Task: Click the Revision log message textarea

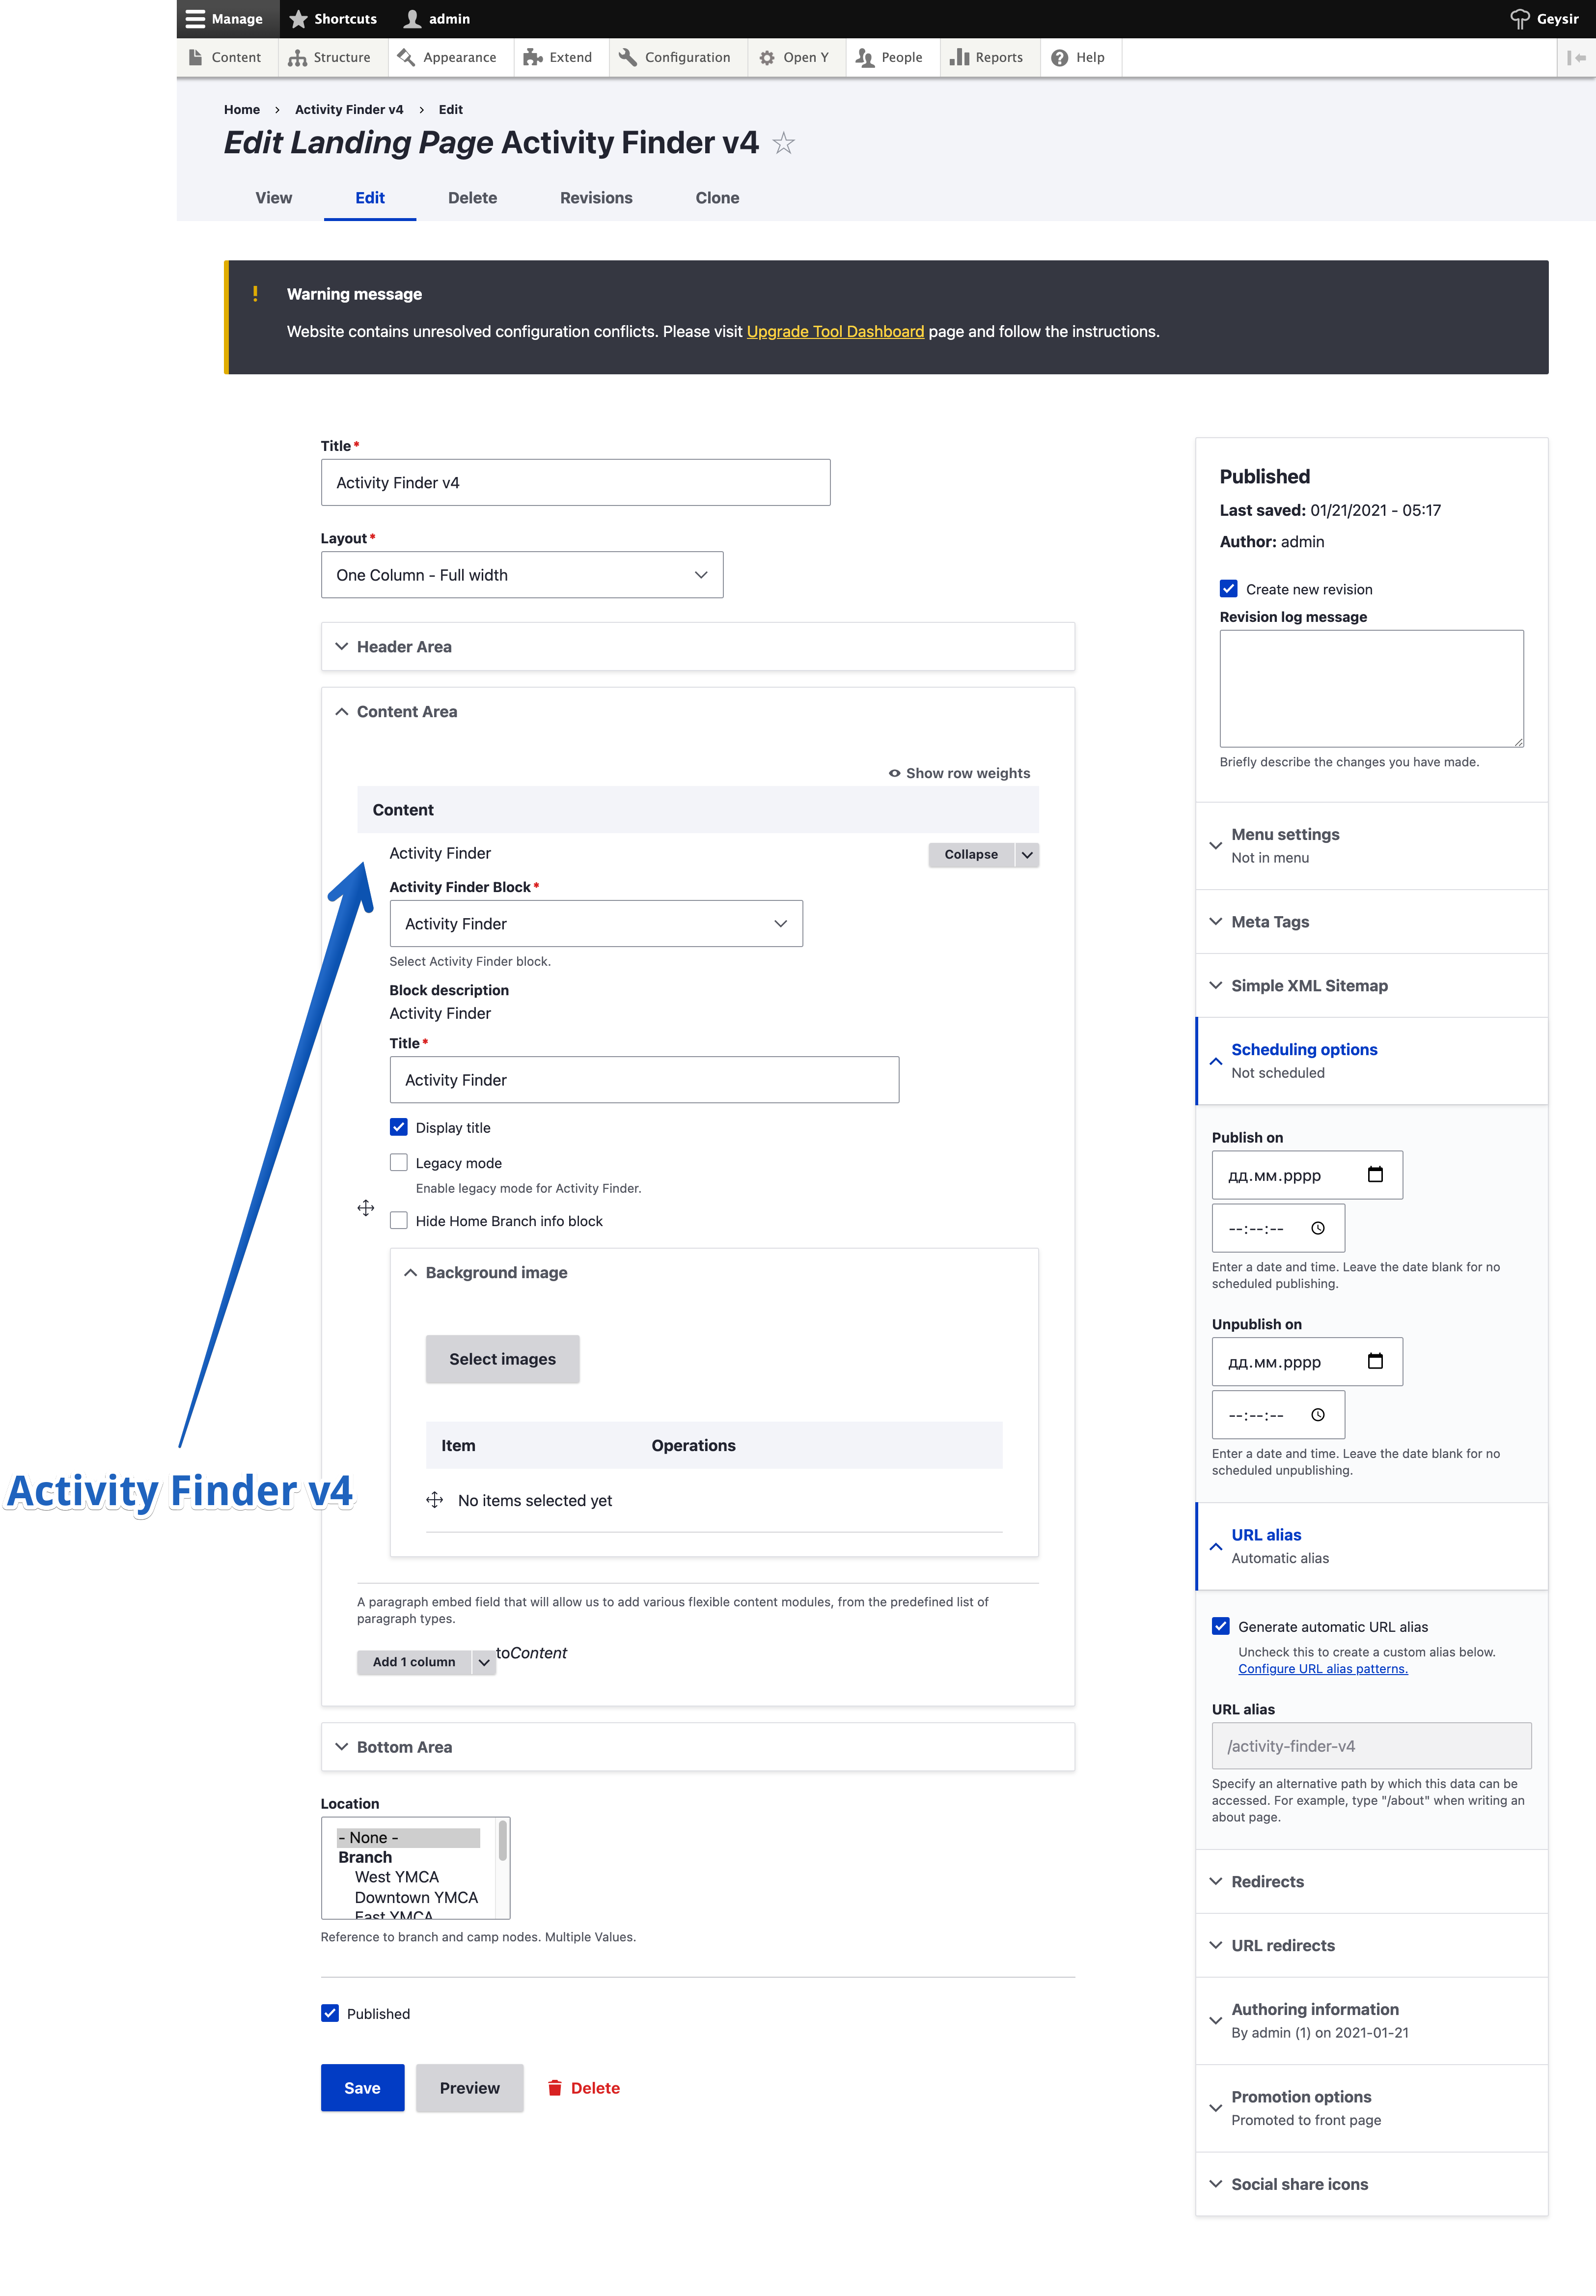Action: click(1371, 689)
